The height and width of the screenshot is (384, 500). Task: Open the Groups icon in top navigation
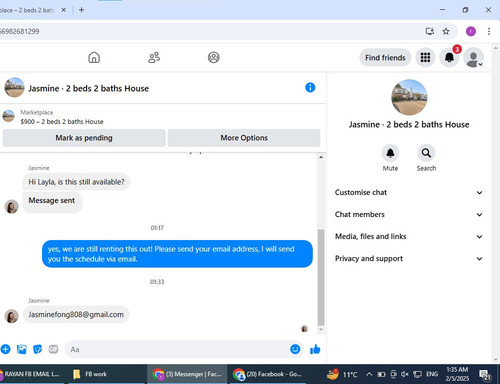[214, 57]
